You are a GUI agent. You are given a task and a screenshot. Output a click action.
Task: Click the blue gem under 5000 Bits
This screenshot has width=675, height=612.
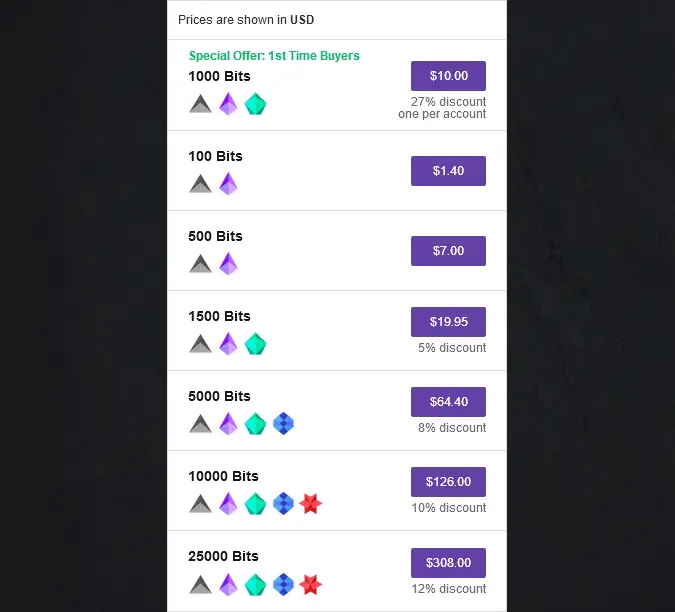coord(283,424)
